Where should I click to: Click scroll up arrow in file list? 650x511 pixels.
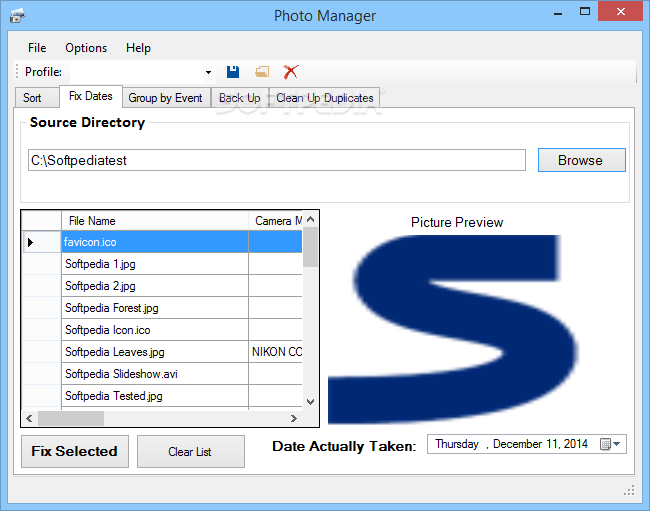[310, 220]
